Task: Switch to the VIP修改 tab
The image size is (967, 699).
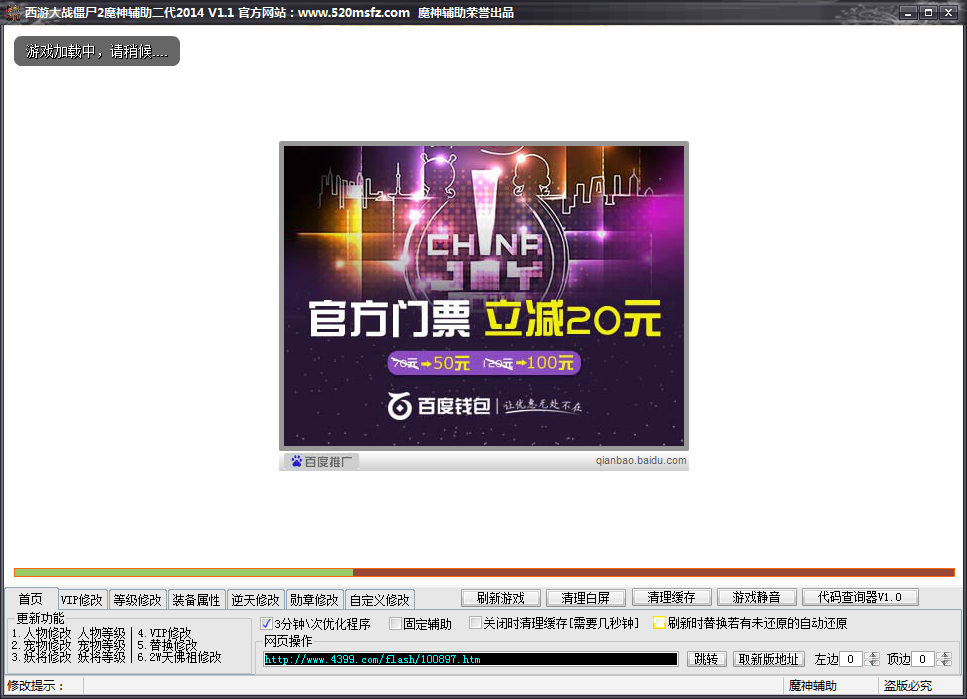Action: [82, 600]
